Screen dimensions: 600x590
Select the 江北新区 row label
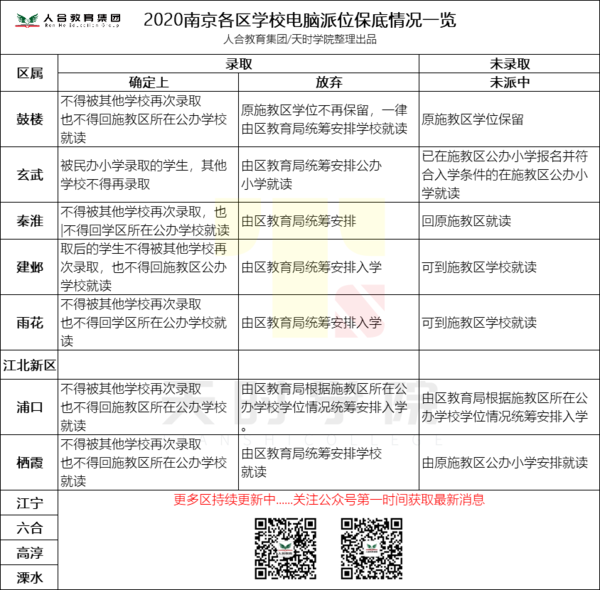tap(29, 365)
